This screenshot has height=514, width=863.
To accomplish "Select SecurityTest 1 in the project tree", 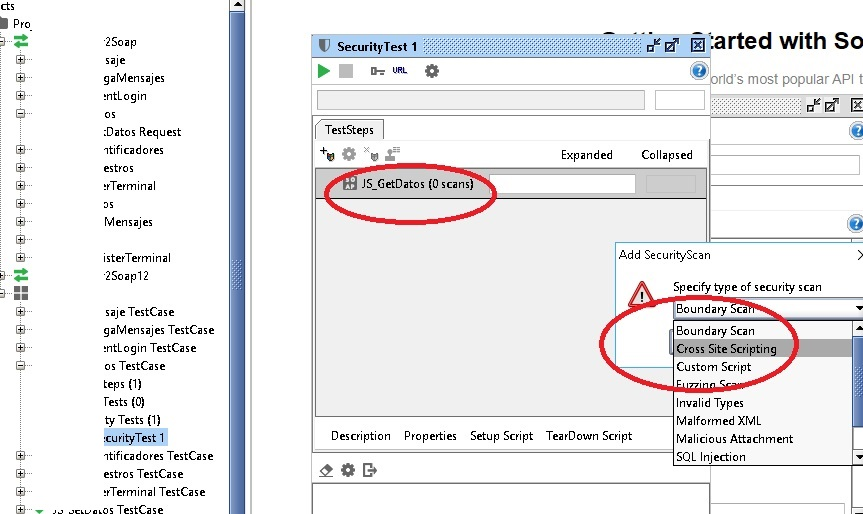I will coord(133,438).
